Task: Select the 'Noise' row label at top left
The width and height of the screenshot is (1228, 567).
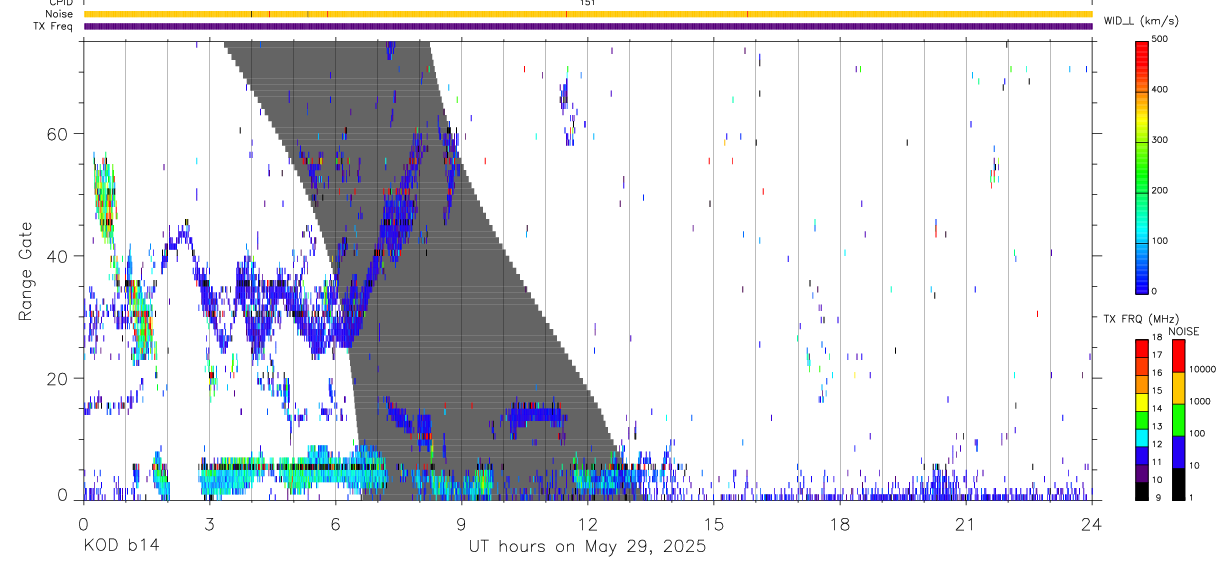Action: point(60,14)
